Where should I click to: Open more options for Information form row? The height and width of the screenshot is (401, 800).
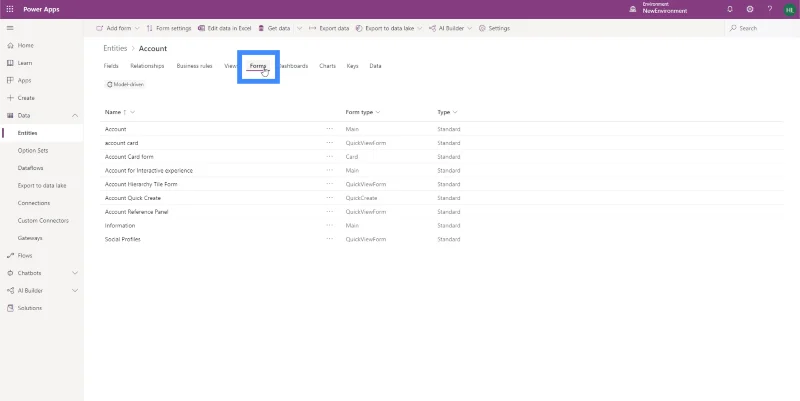click(x=330, y=225)
